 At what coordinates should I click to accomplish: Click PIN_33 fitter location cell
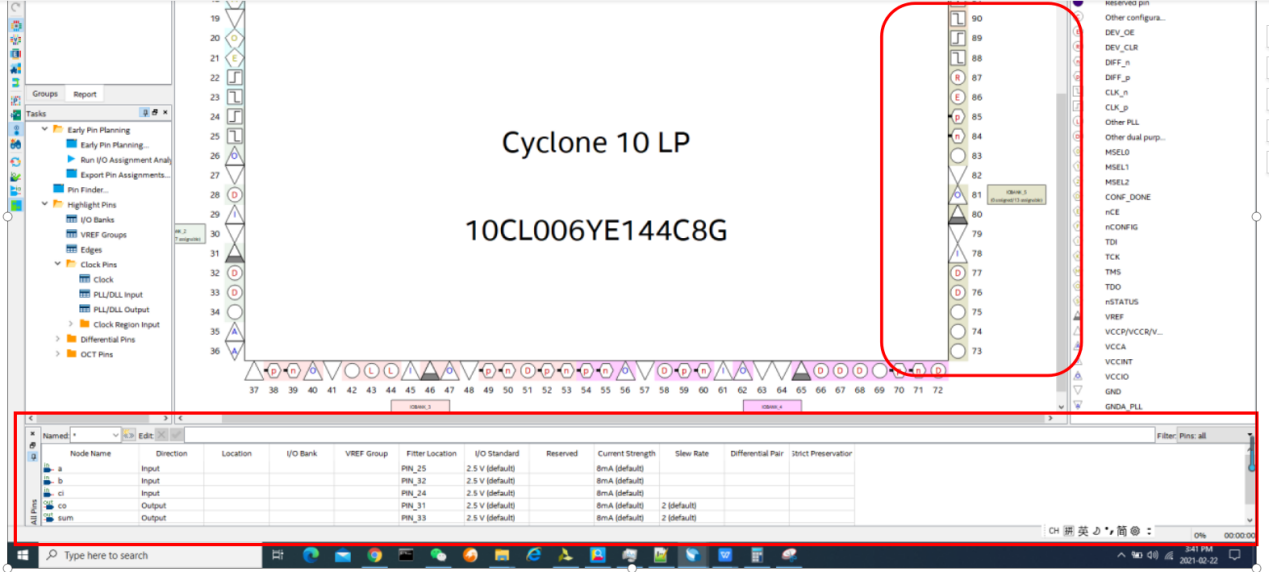pos(431,518)
